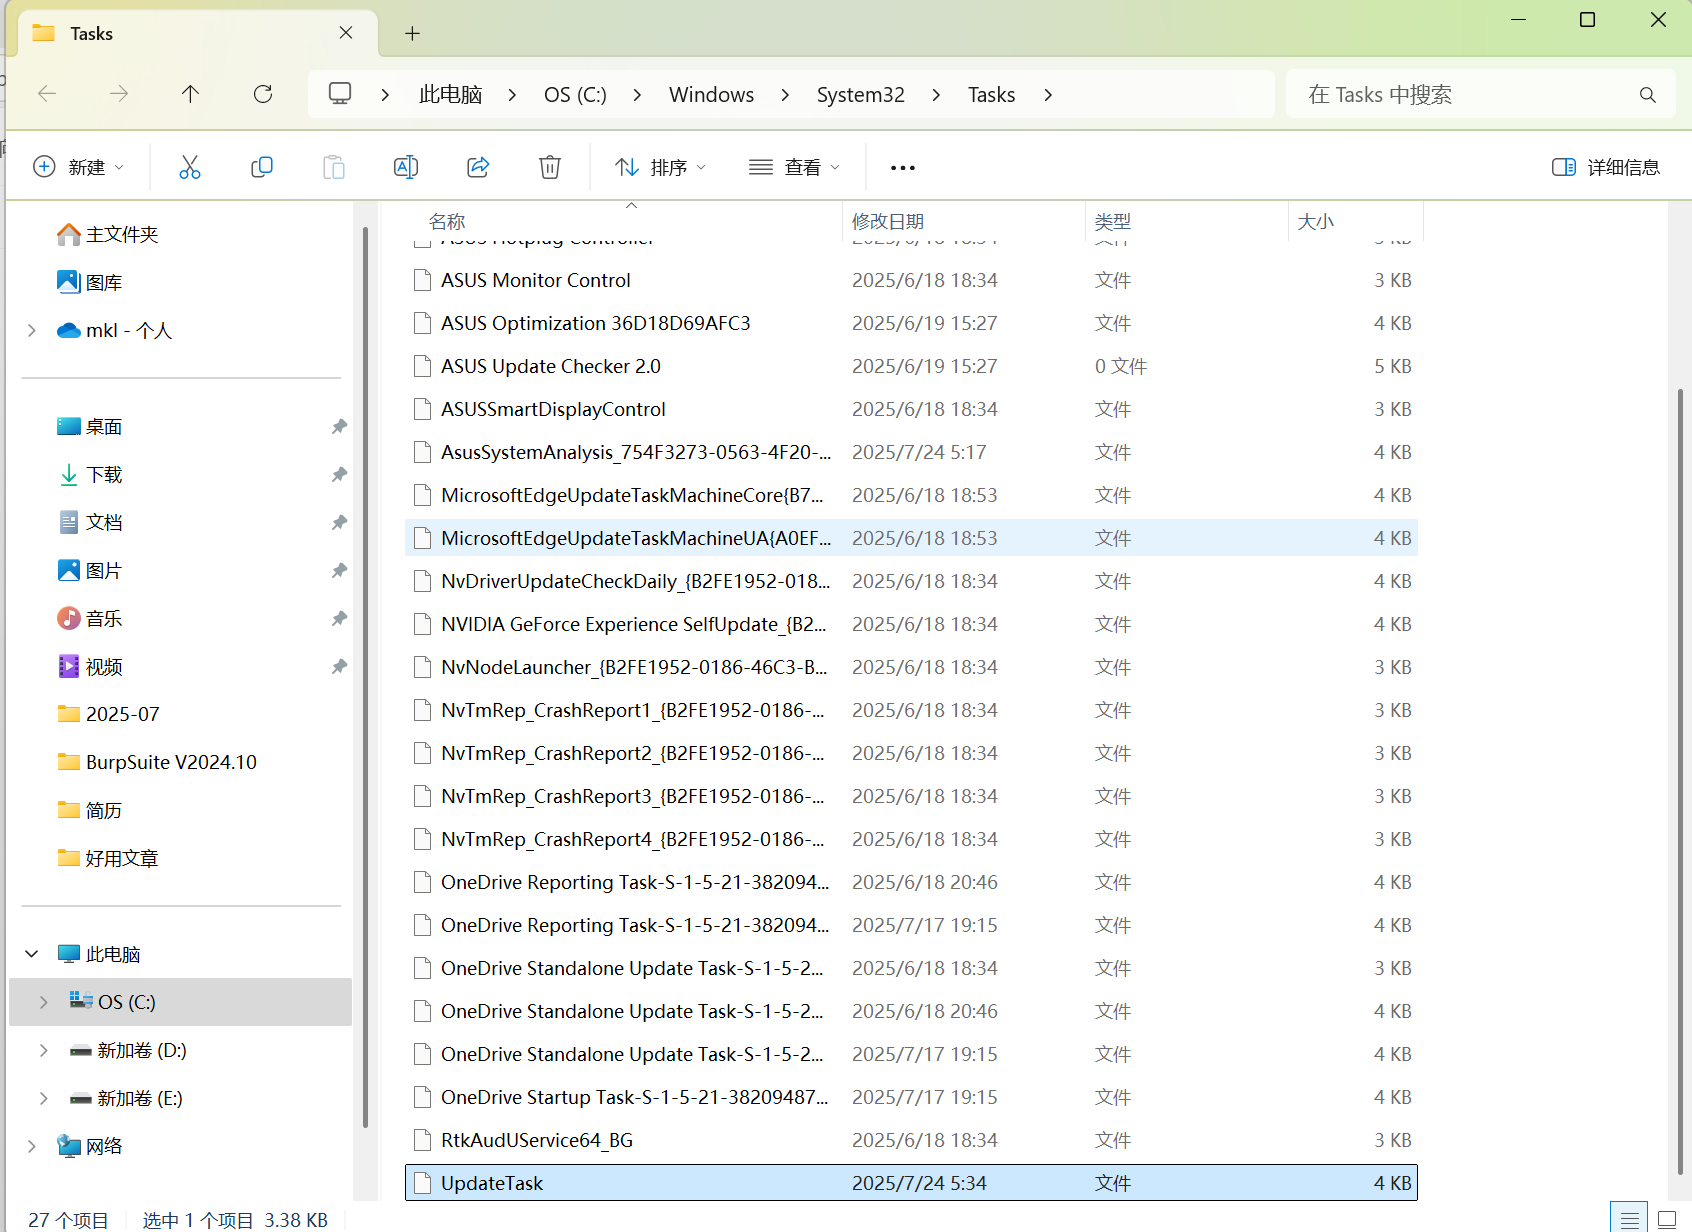This screenshot has width=1692, height=1232.
Task: Click the Paste clipboard icon
Action: pos(334,167)
